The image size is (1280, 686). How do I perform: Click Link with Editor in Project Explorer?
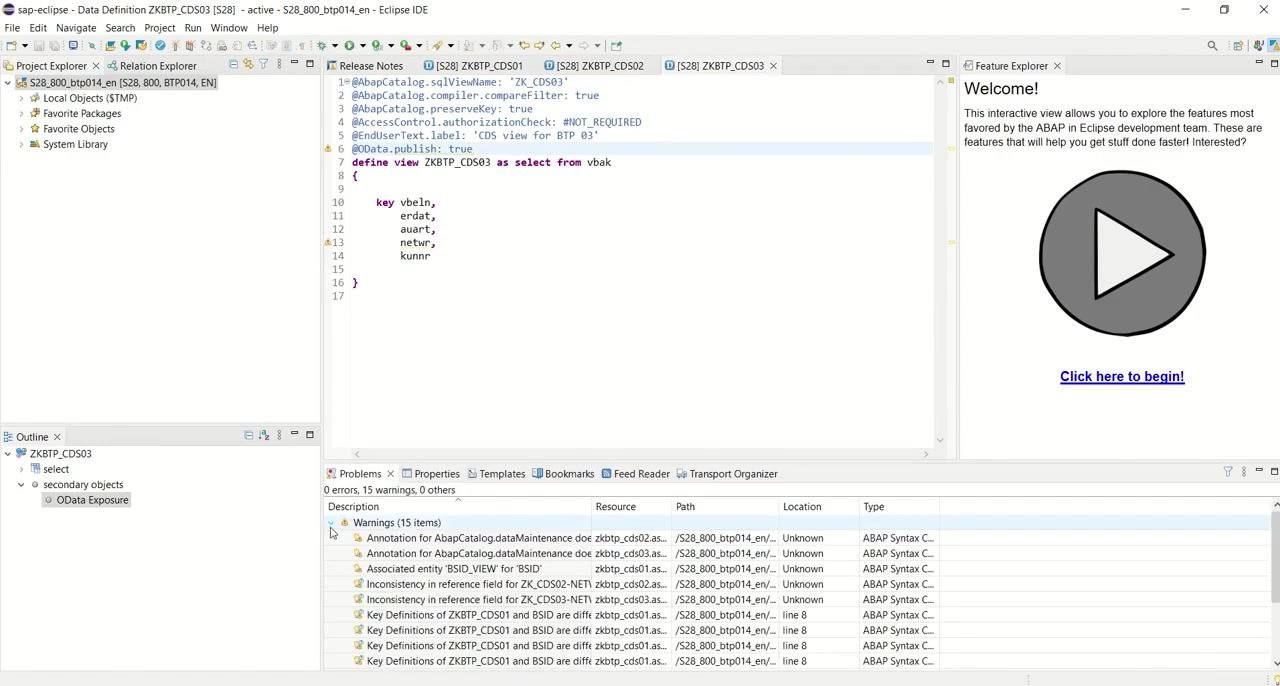coord(248,64)
